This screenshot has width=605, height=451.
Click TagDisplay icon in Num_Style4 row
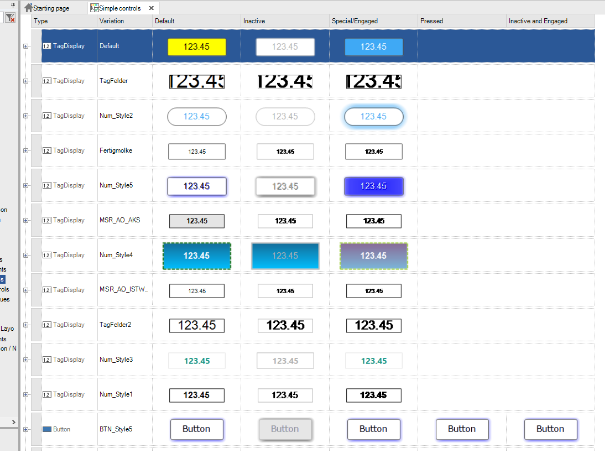coord(47,255)
